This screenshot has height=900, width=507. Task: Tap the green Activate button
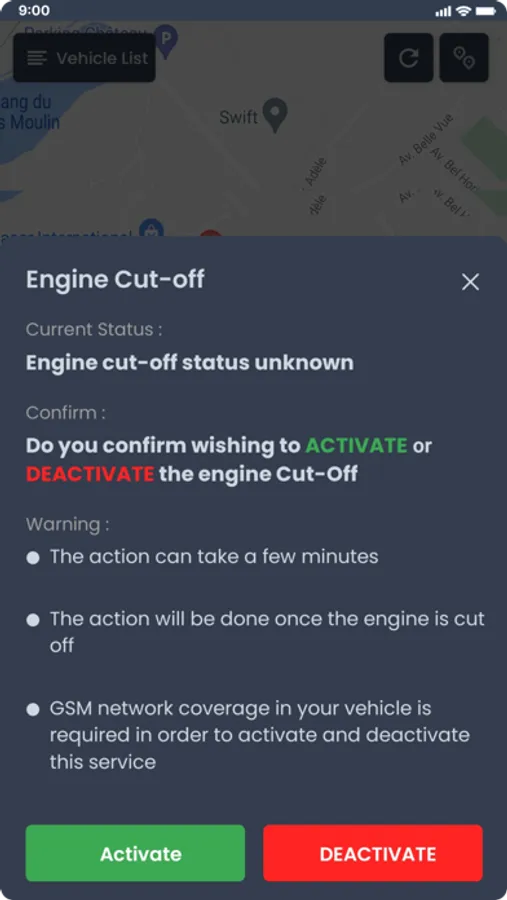[x=135, y=853]
